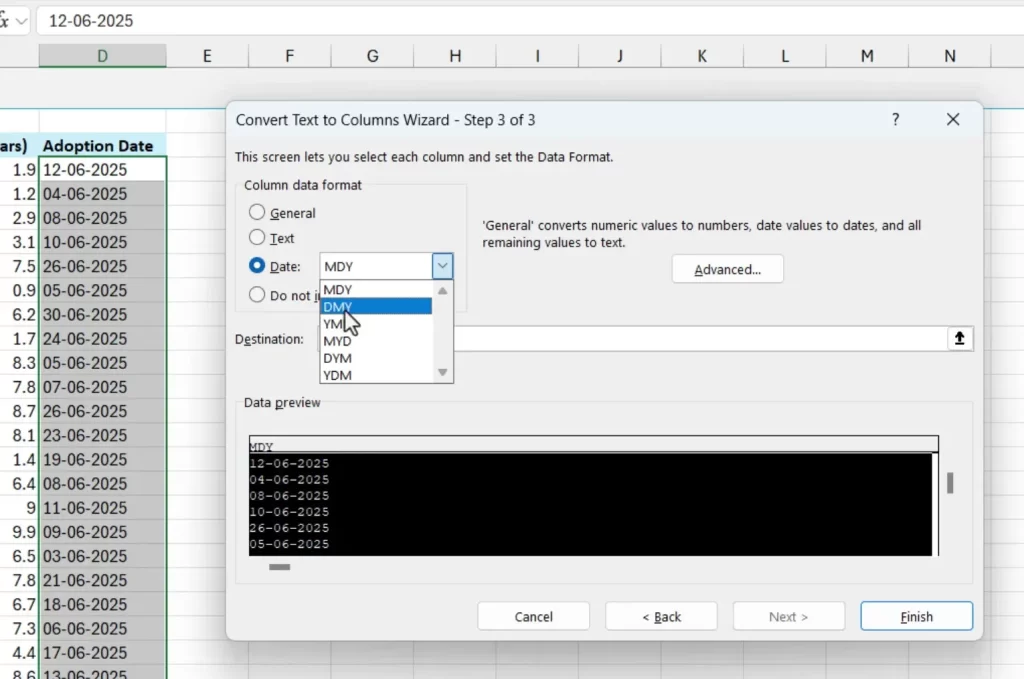Viewport: 1024px width, 679px height.
Task: Click cell containing 03-06-2025
Action: [103, 556]
